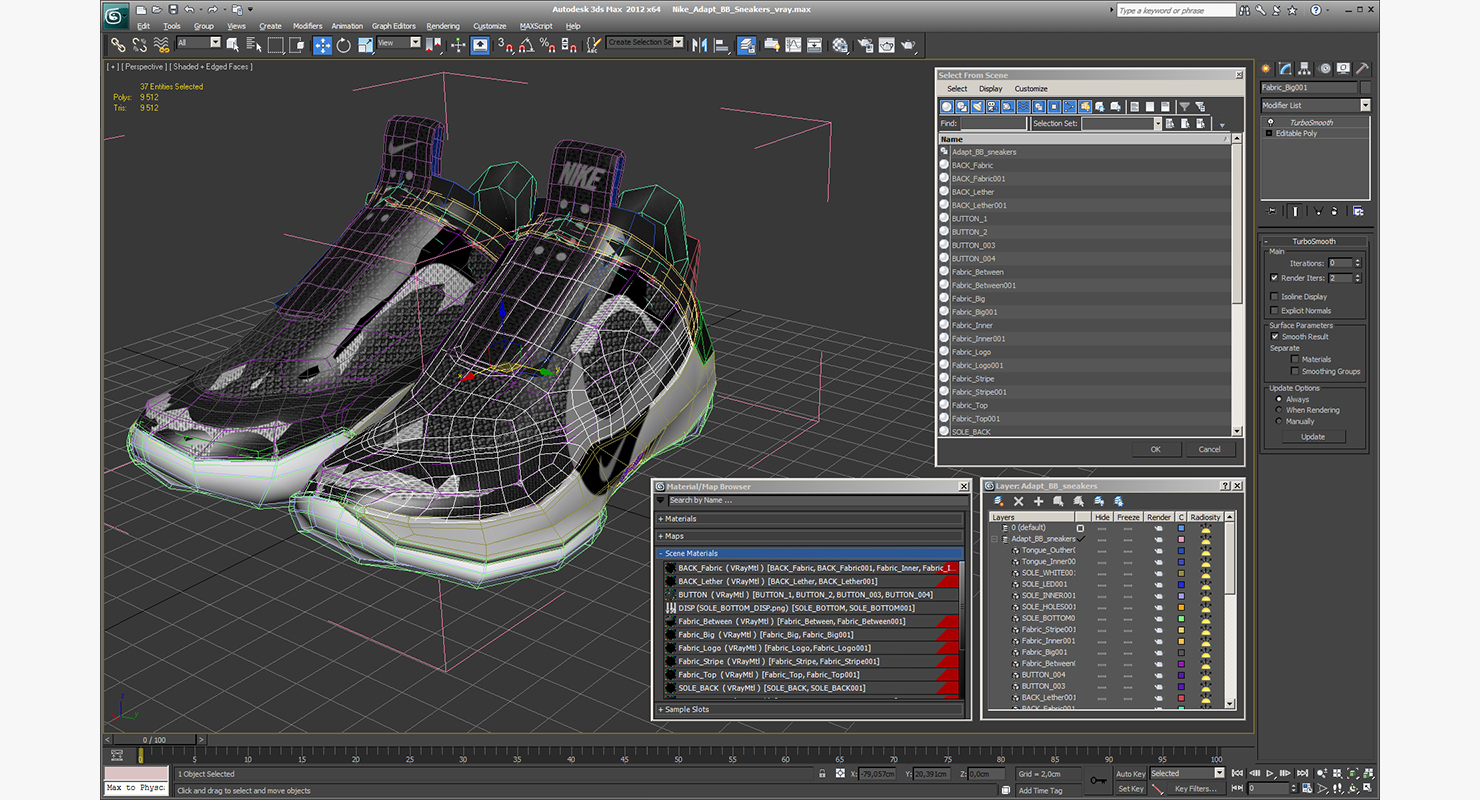Open Customize menu in Select From Scene
Screen dimensions: 1480x800
pos(1031,89)
